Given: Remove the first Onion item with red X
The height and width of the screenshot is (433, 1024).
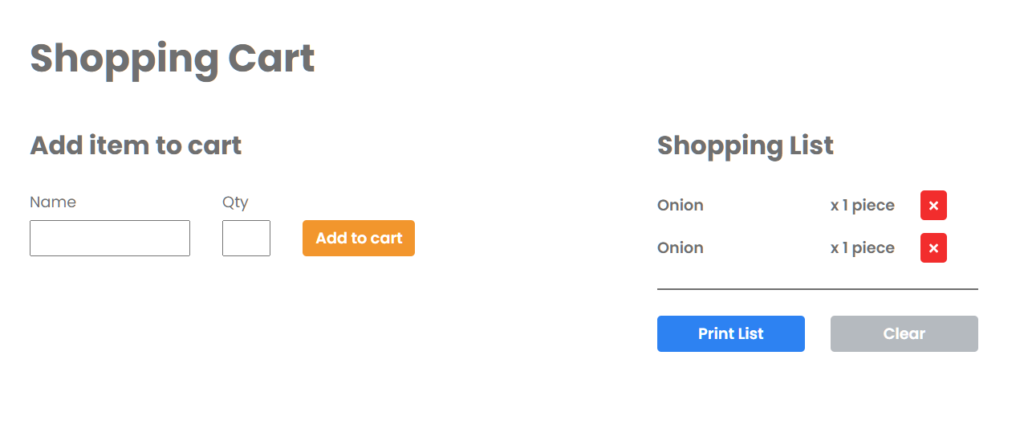Looking at the screenshot, I should 933,206.
